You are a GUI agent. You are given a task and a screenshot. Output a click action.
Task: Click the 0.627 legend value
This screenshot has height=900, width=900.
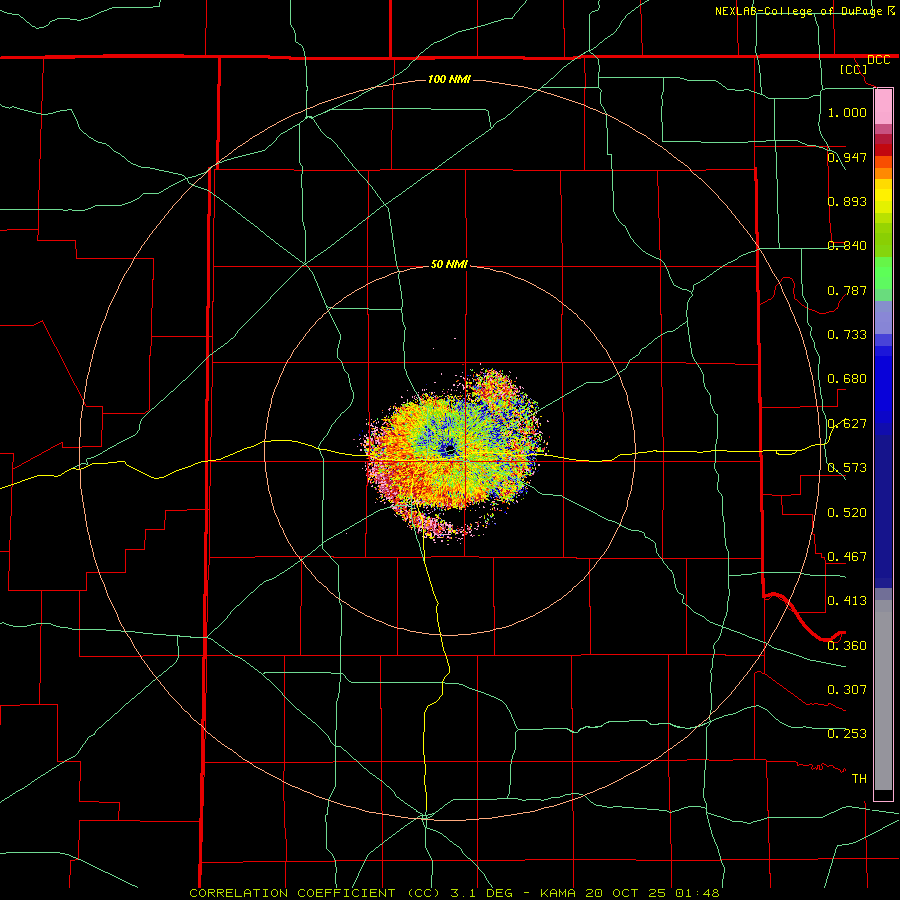pyautogui.click(x=847, y=424)
